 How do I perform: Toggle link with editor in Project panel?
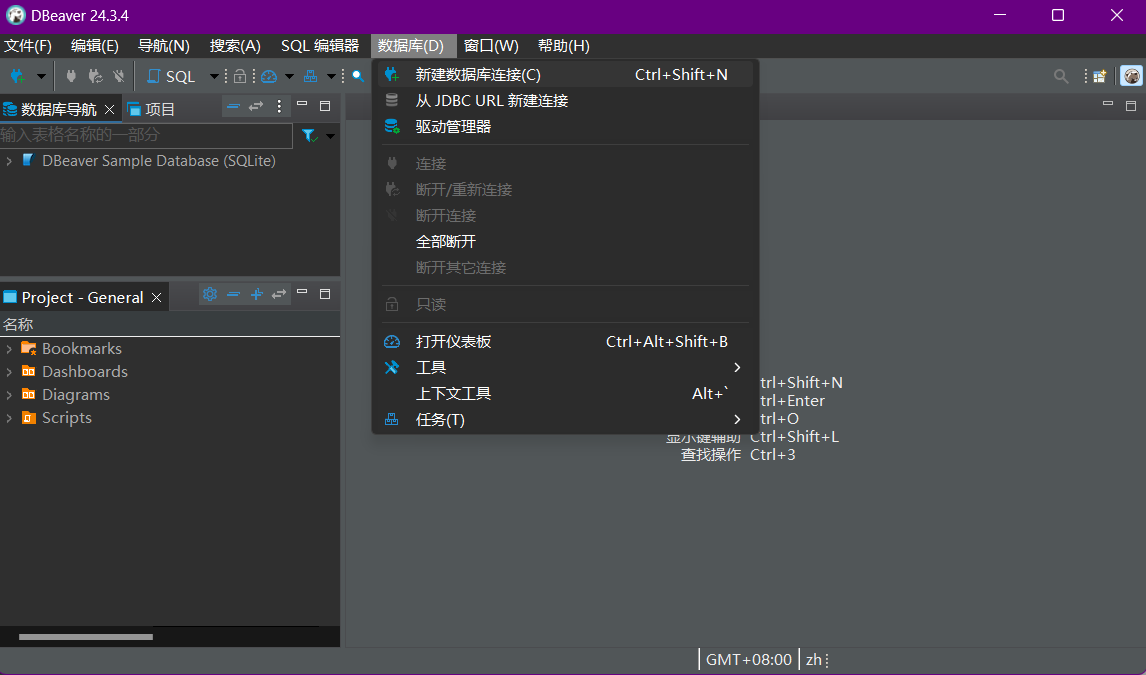[x=279, y=294]
